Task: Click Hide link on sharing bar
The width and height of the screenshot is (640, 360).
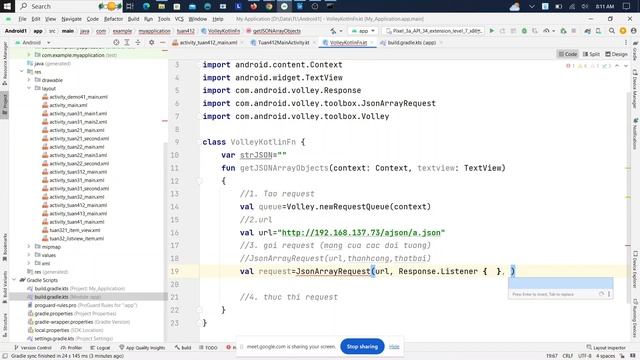Action: click(x=394, y=347)
